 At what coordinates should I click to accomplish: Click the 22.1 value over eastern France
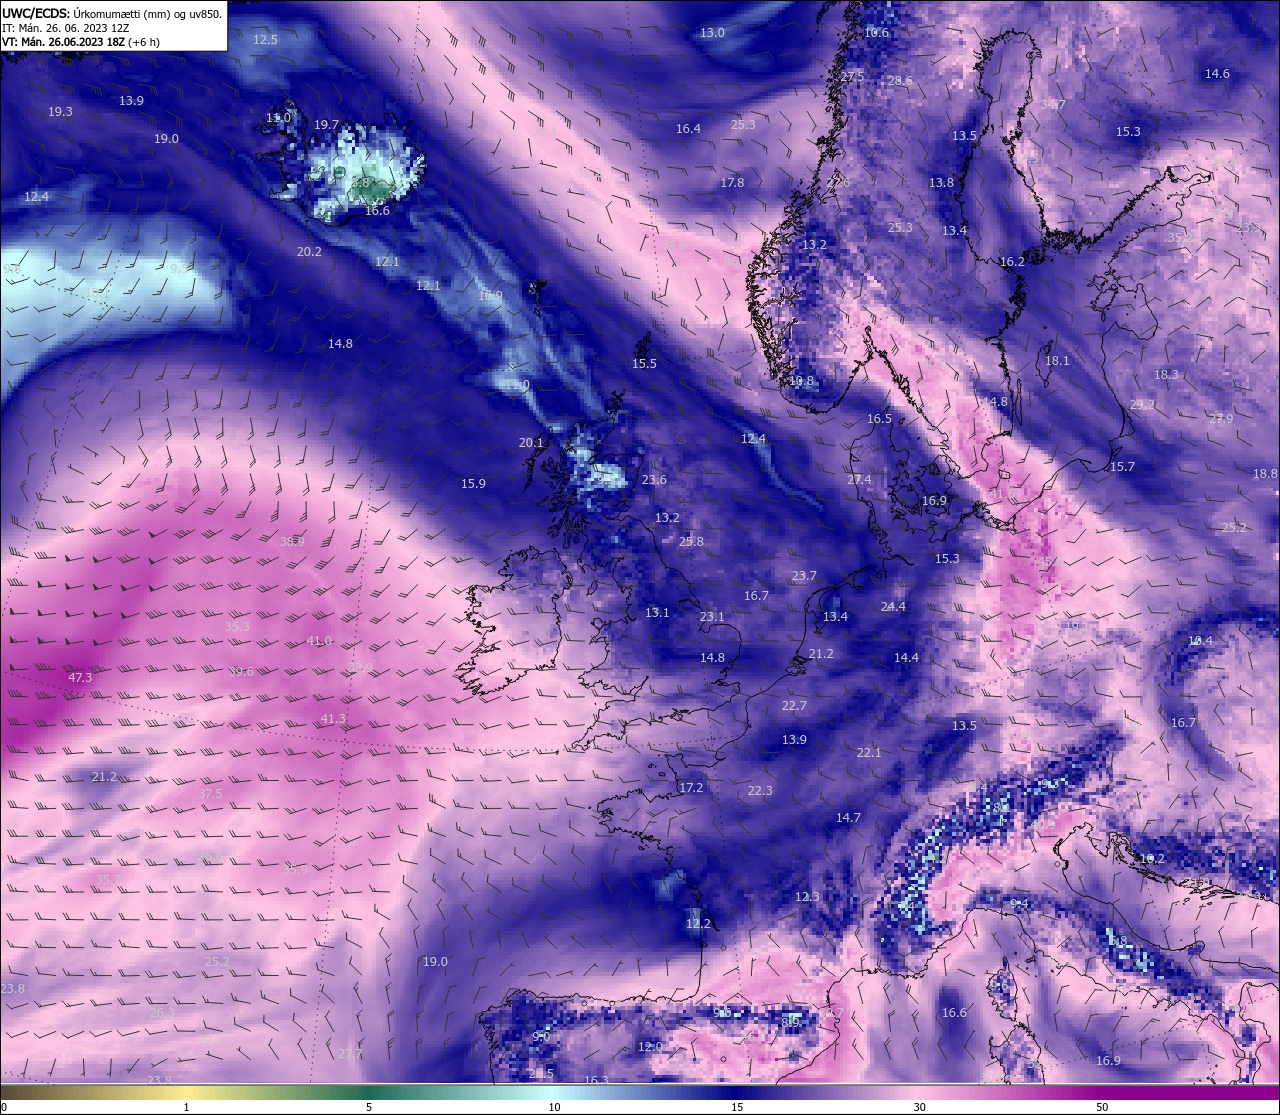(x=869, y=753)
